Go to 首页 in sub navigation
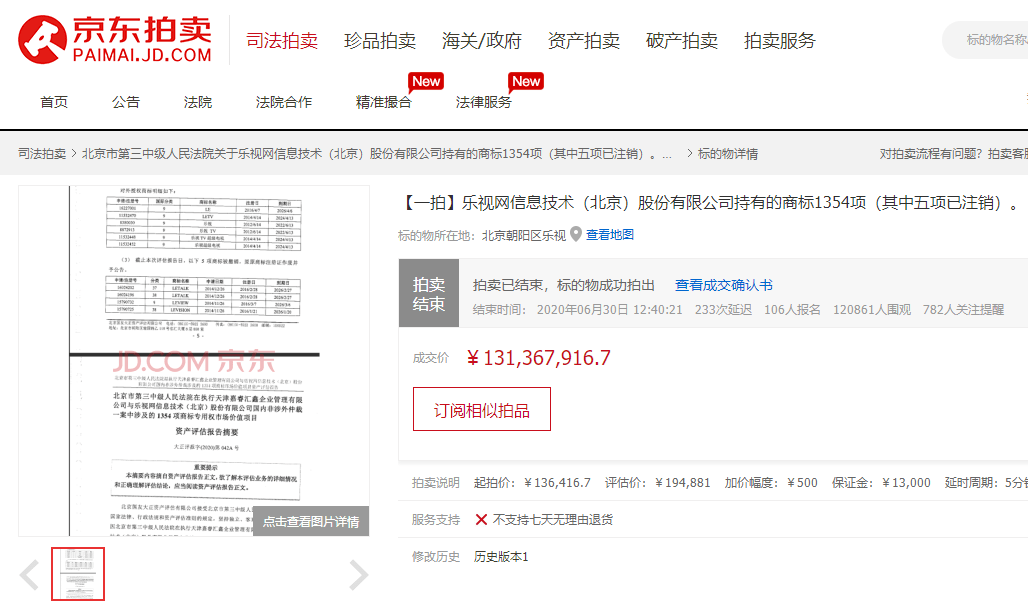This screenshot has width=1028, height=609. tap(54, 102)
